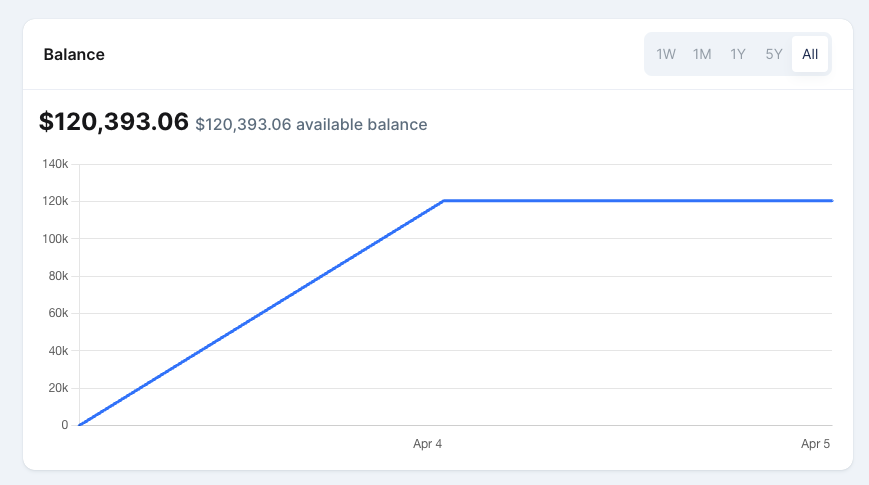Click the 80k y-axis label
Screen dimensions: 869x485
[x=56, y=276]
